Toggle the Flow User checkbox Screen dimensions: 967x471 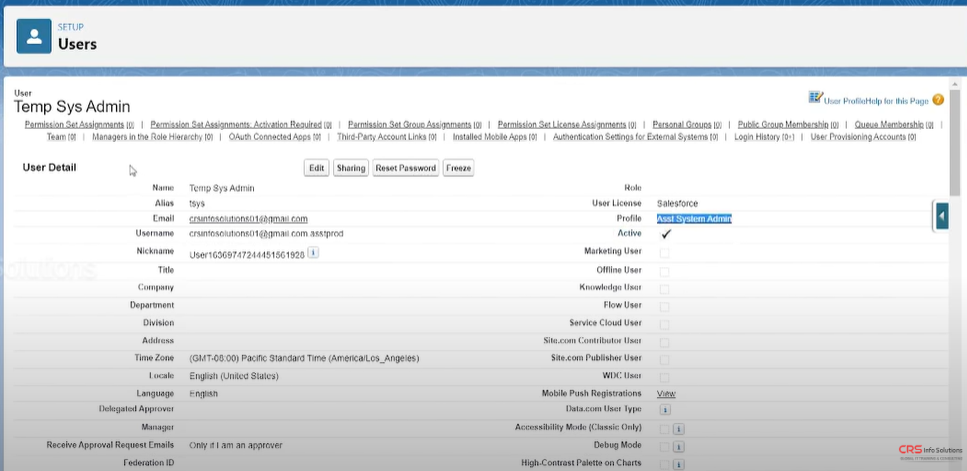point(664,305)
